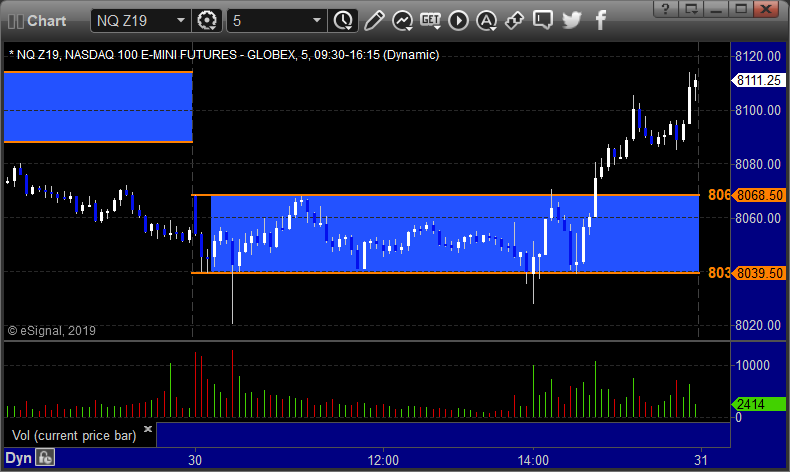This screenshot has height=472, width=790.
Task: Select the Vol (current price bar) label
Action: (74, 436)
